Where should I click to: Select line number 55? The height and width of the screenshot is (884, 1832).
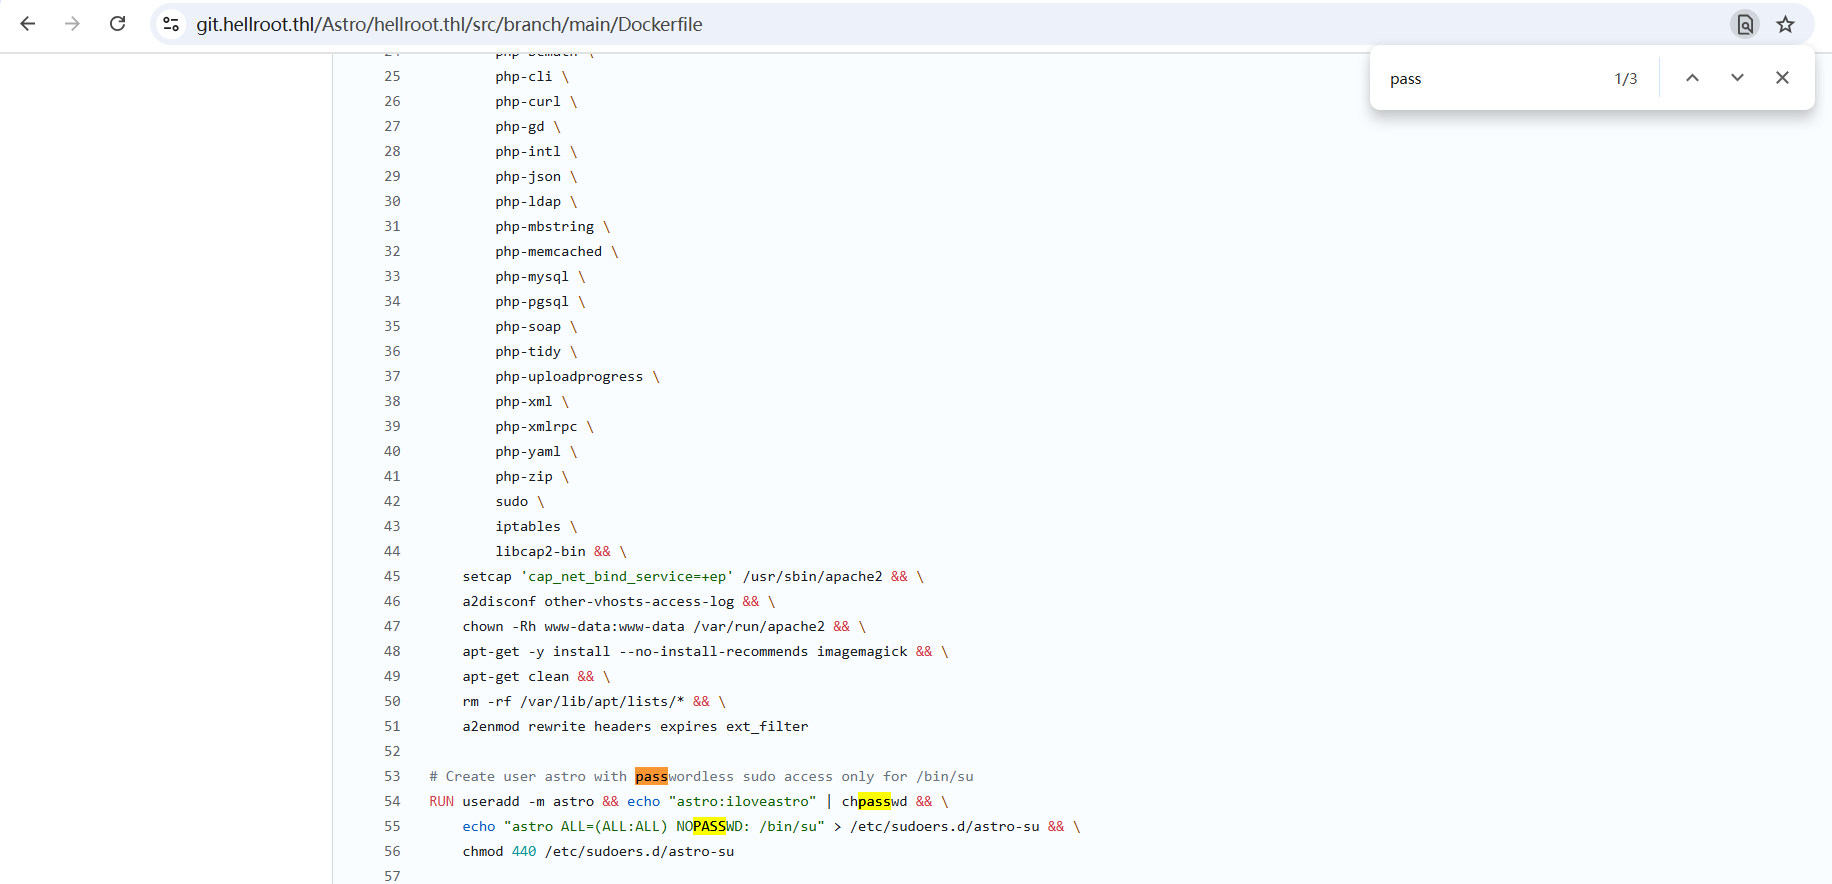[392, 826]
